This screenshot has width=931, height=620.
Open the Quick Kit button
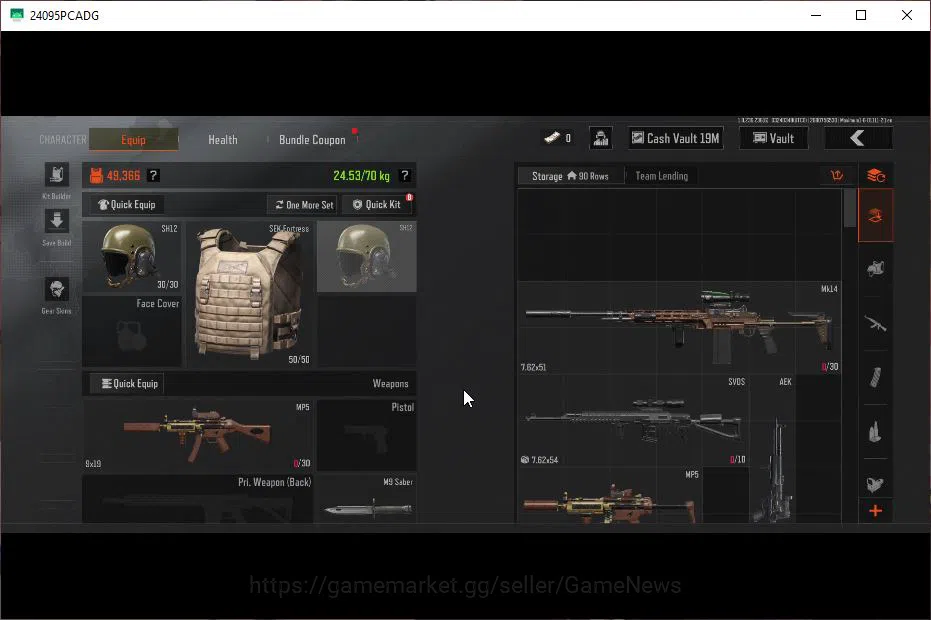(377, 204)
